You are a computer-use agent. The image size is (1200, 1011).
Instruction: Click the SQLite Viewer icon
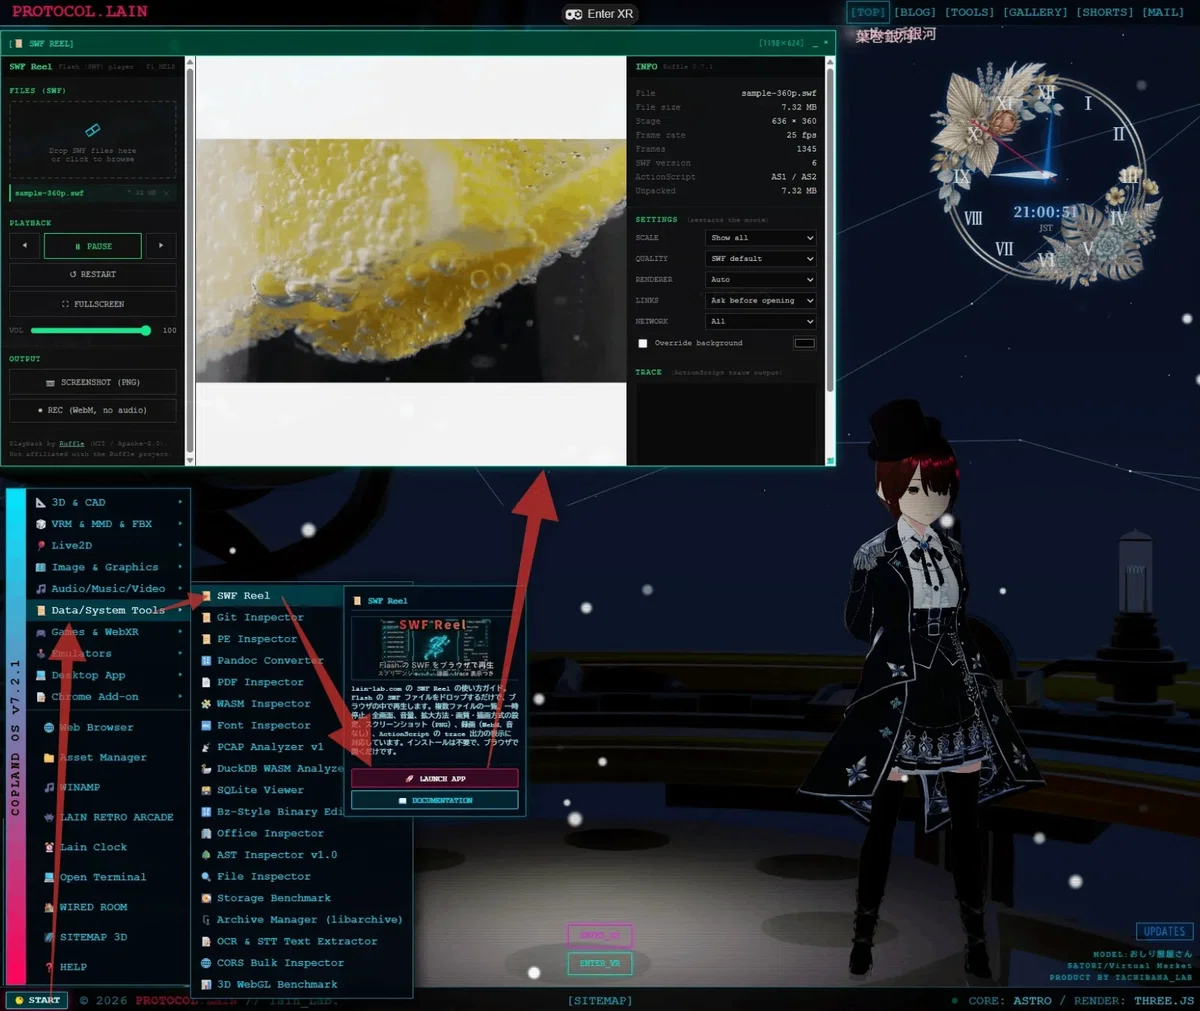(x=206, y=790)
